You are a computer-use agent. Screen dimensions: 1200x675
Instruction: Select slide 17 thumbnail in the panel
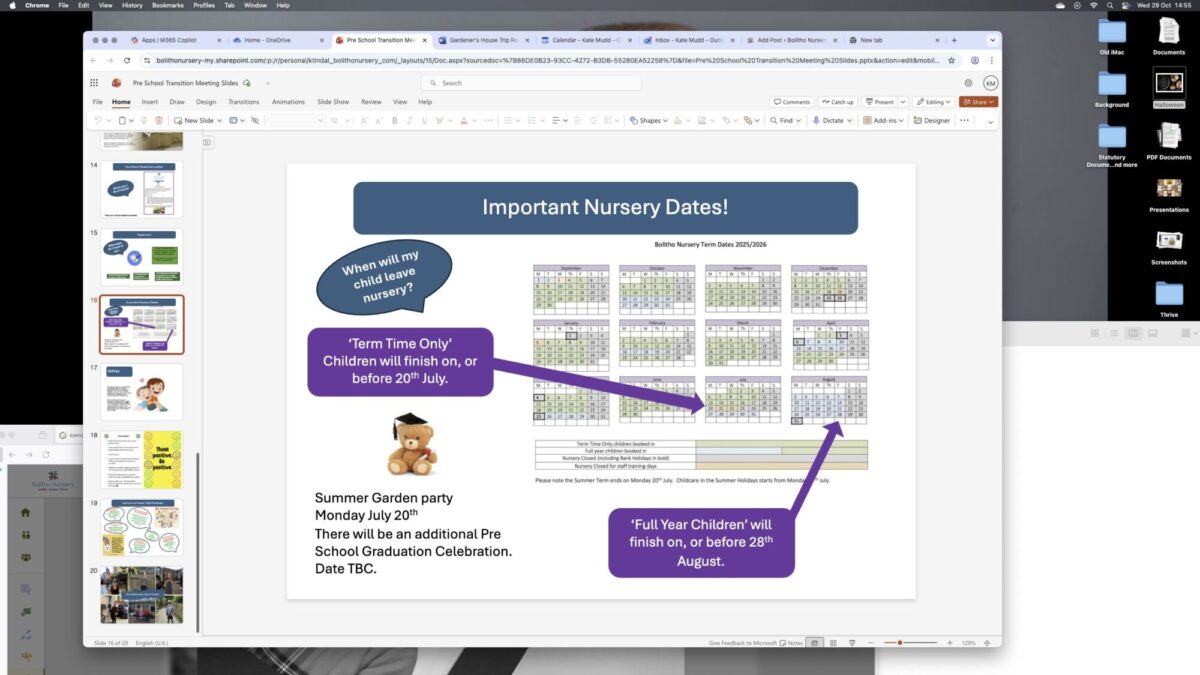(x=141, y=392)
